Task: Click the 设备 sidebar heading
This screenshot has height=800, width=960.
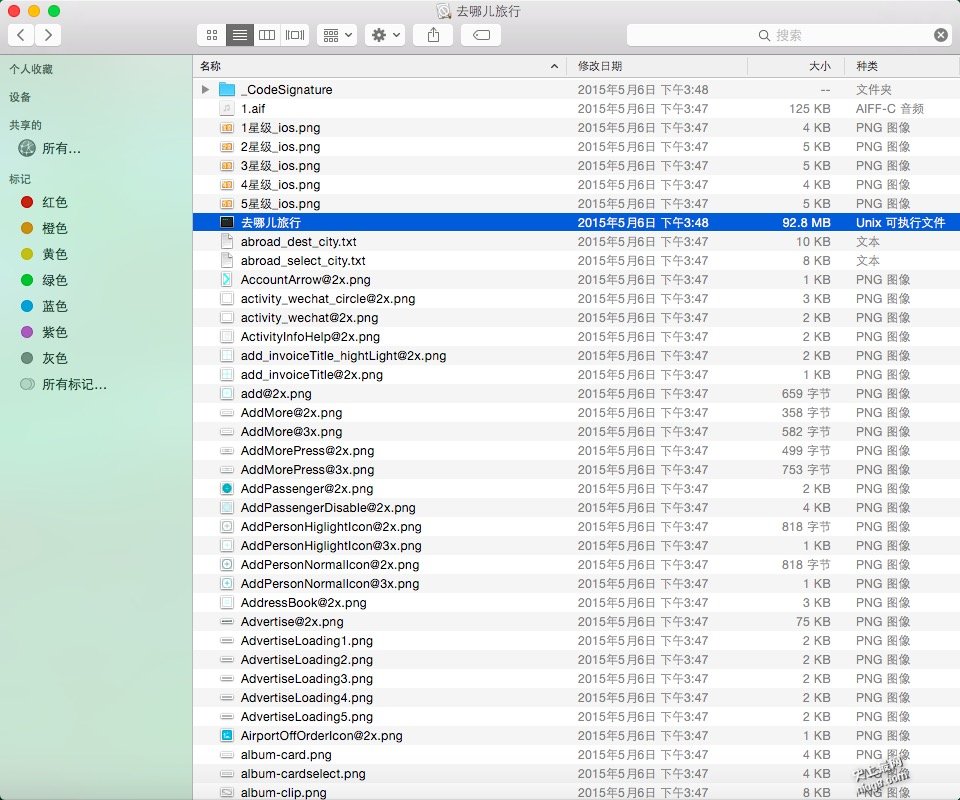Action: pyautogui.click(x=20, y=97)
